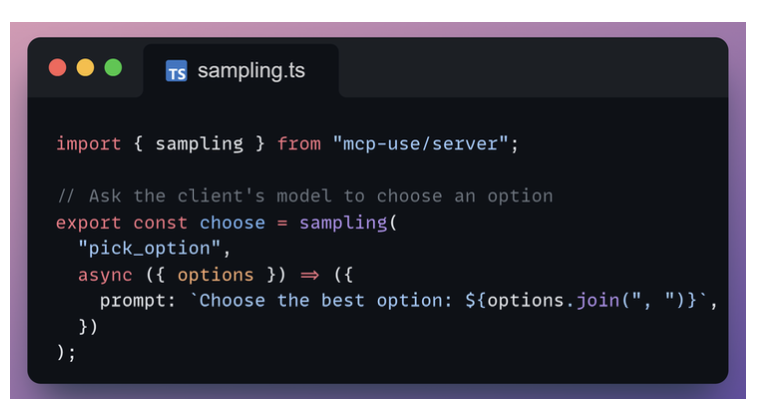Click the export keyword
Viewport: 758px width, 404px height.
[88, 222]
